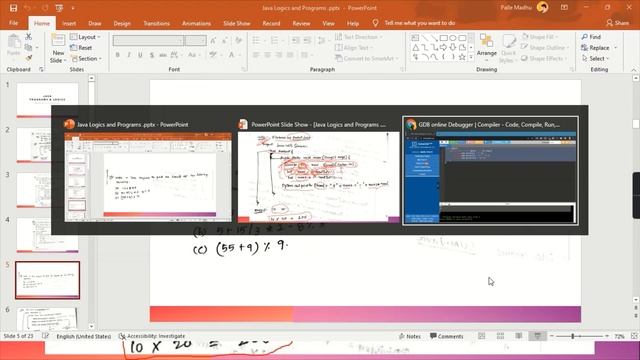The width and height of the screenshot is (640, 360).
Task: Open the Shape Outline dropdown
Action: pos(545,48)
